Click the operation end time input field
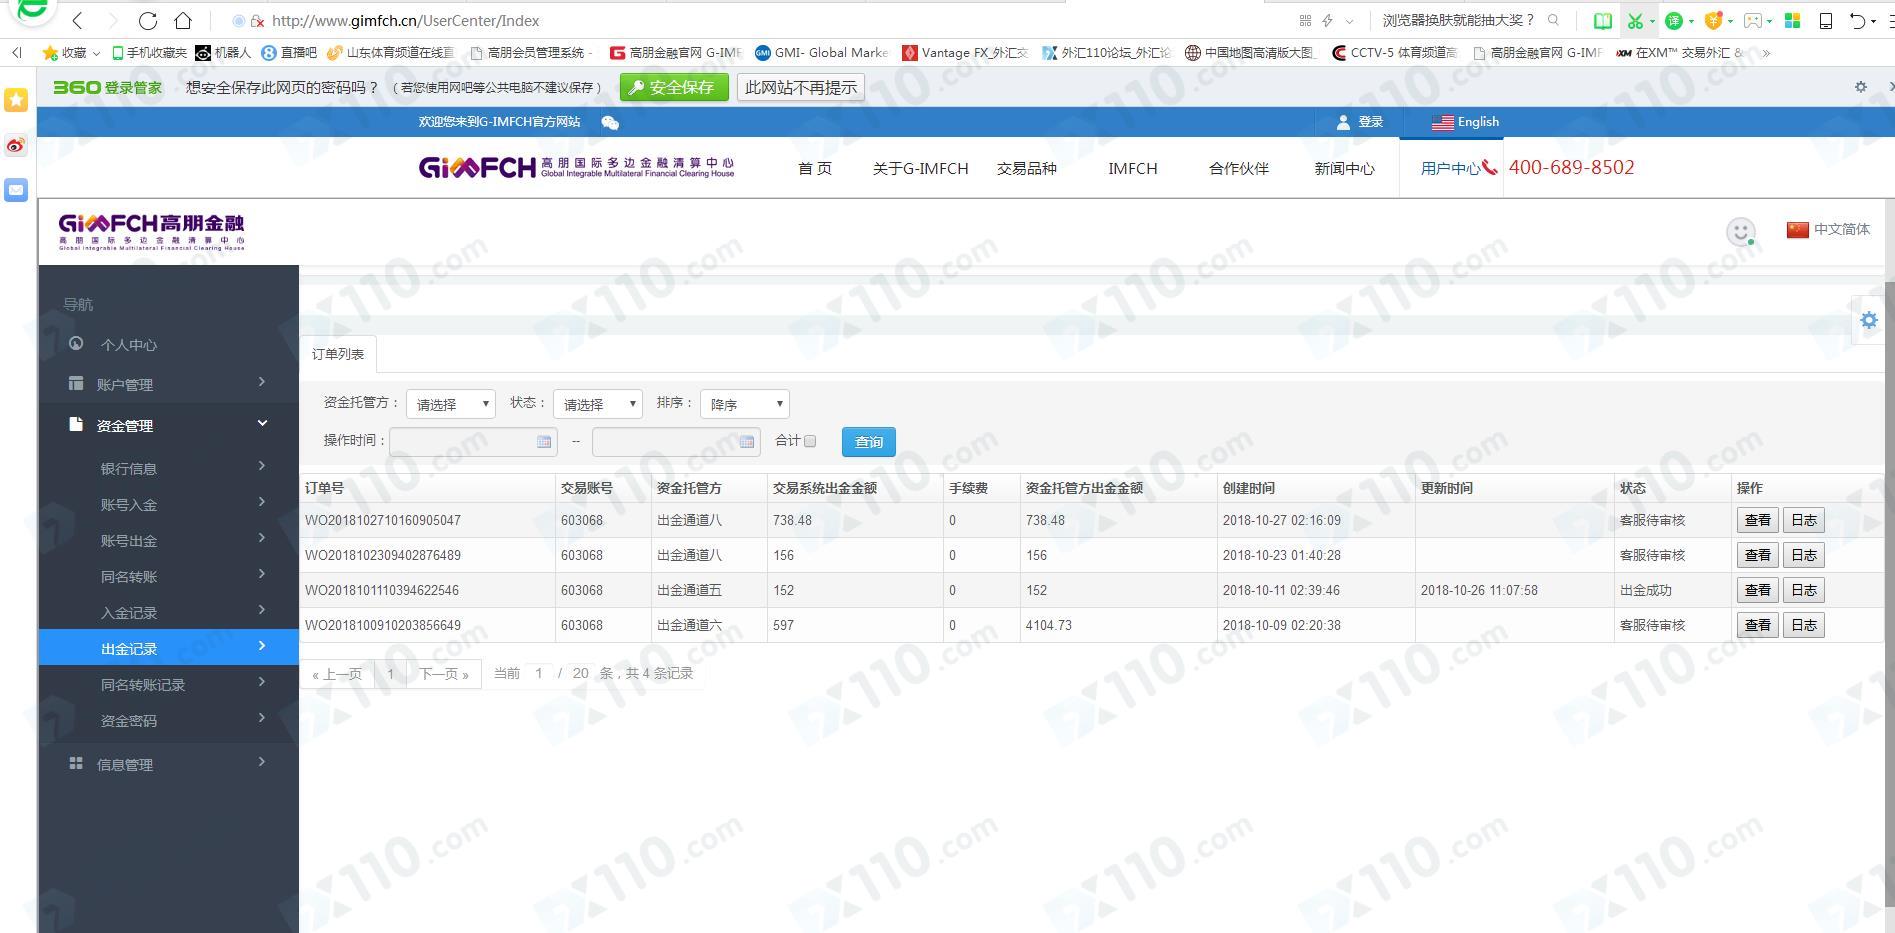This screenshot has width=1895, height=933. (x=676, y=441)
